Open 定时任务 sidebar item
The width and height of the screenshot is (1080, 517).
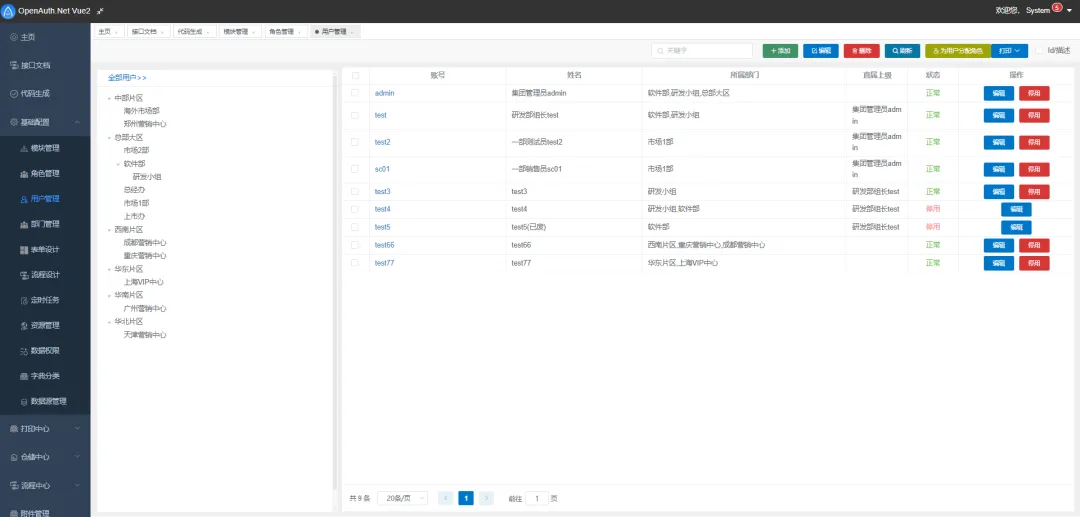[45, 299]
